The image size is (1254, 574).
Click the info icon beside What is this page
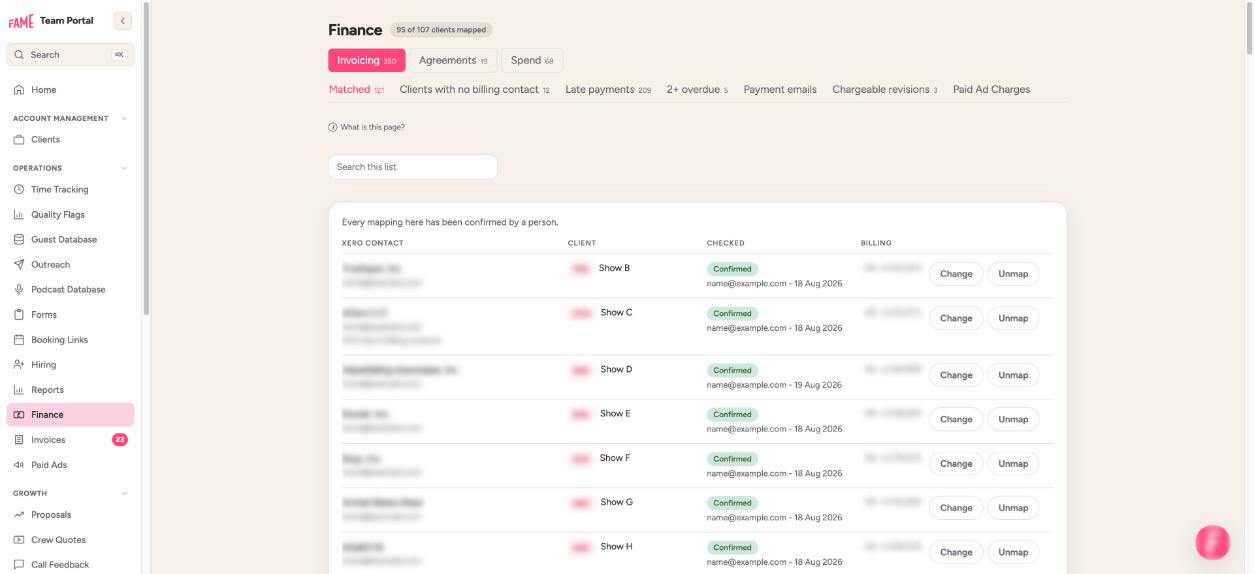(332, 127)
